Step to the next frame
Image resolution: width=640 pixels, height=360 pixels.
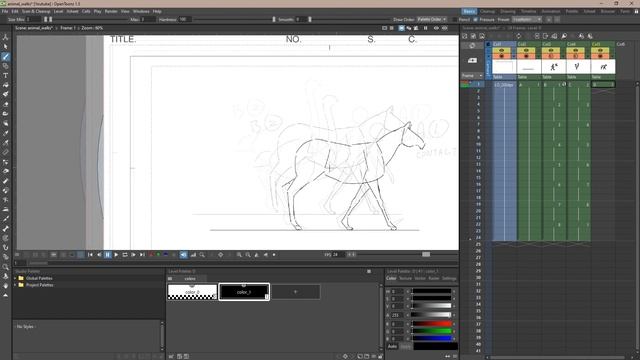coord(133,255)
